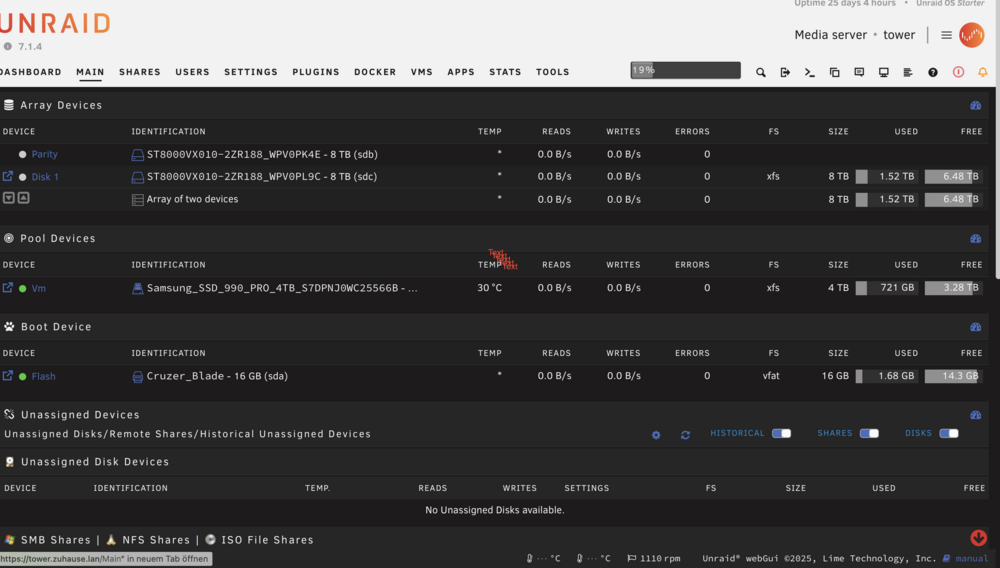Screen dimensions: 1000x568
Task: Browse Disk 1 via its external-link icon
Action: tap(8, 176)
